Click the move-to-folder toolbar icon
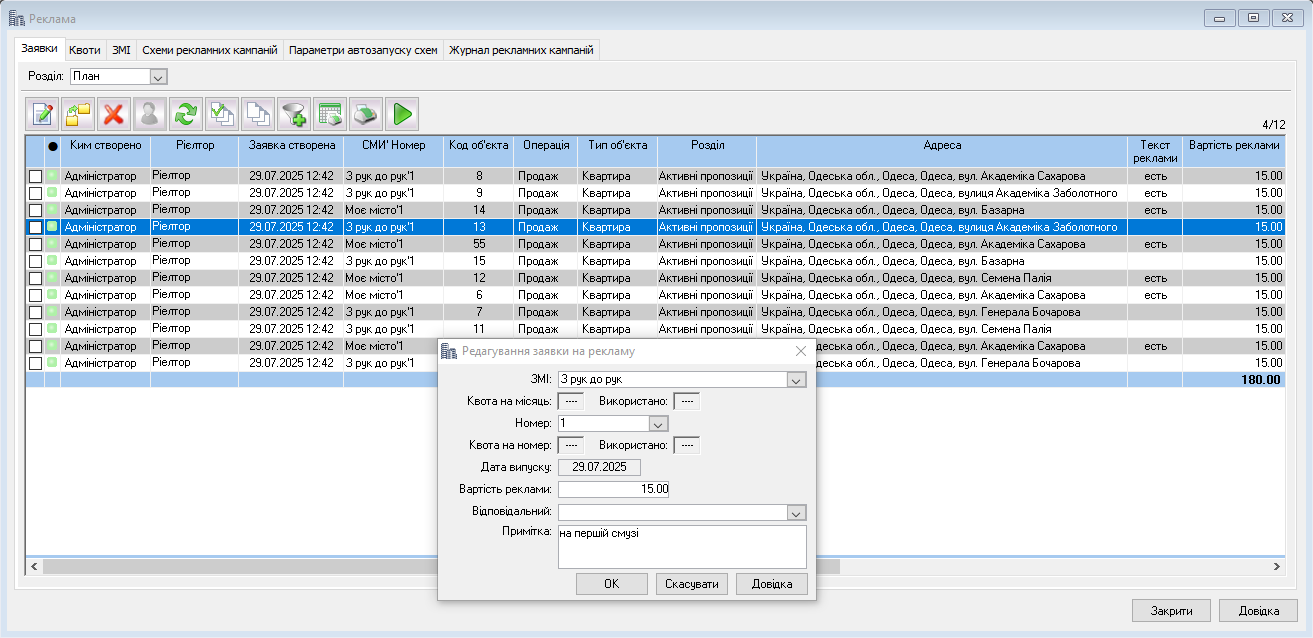 tap(78, 114)
